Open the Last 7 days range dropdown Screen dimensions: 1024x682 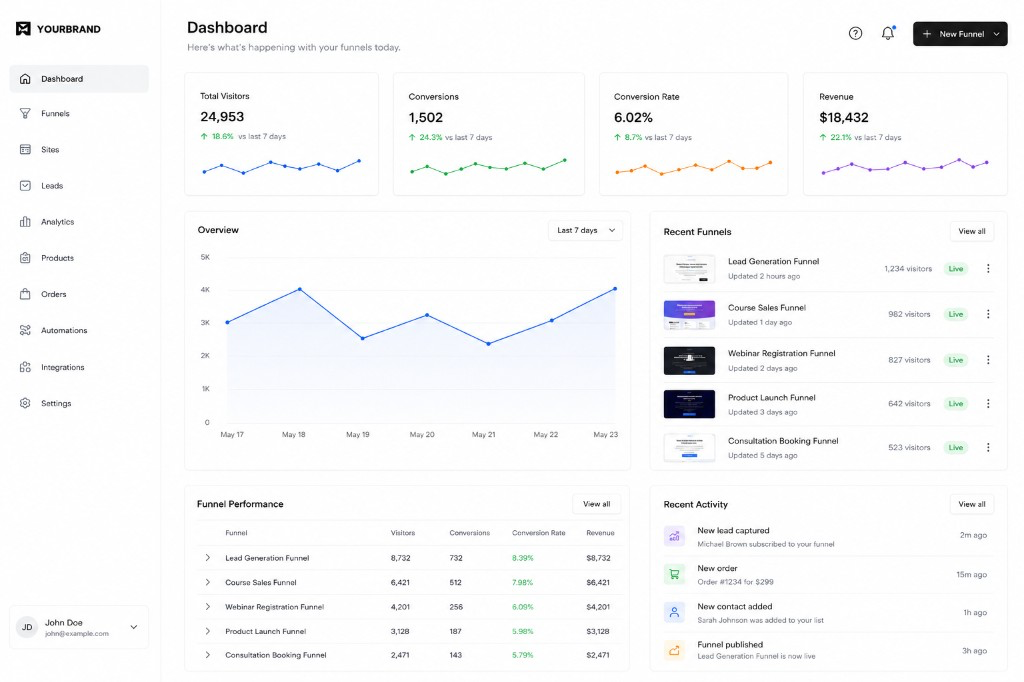585,231
